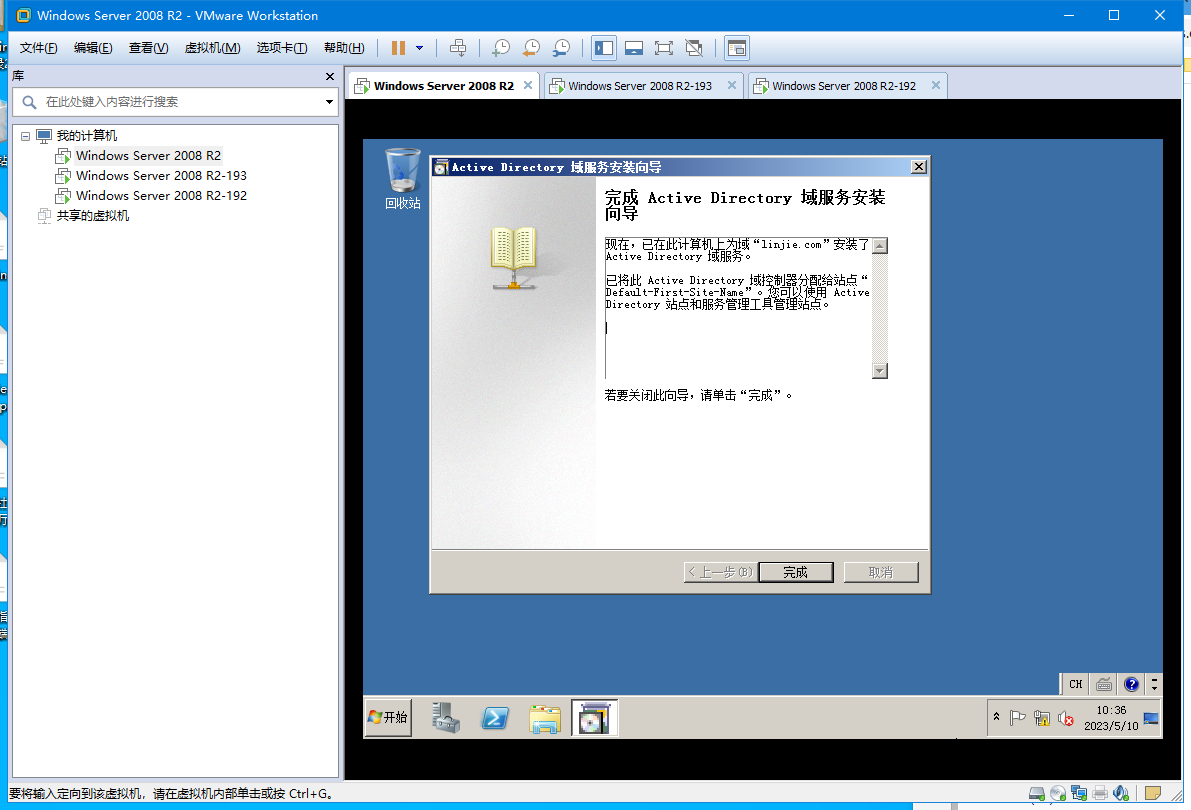Select Windows Server 2008 R2-193 in library

[161, 176]
